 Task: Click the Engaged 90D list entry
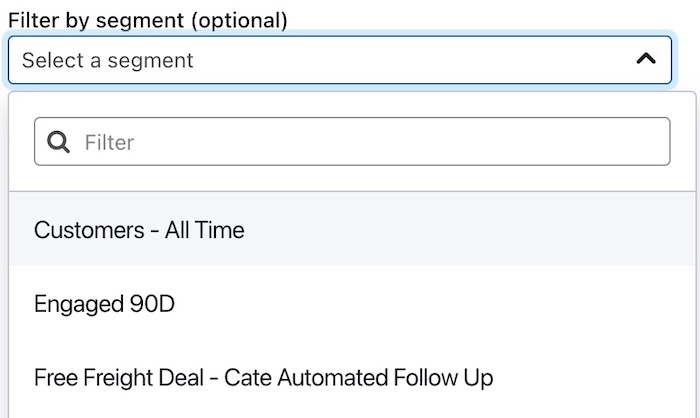[x=104, y=304]
